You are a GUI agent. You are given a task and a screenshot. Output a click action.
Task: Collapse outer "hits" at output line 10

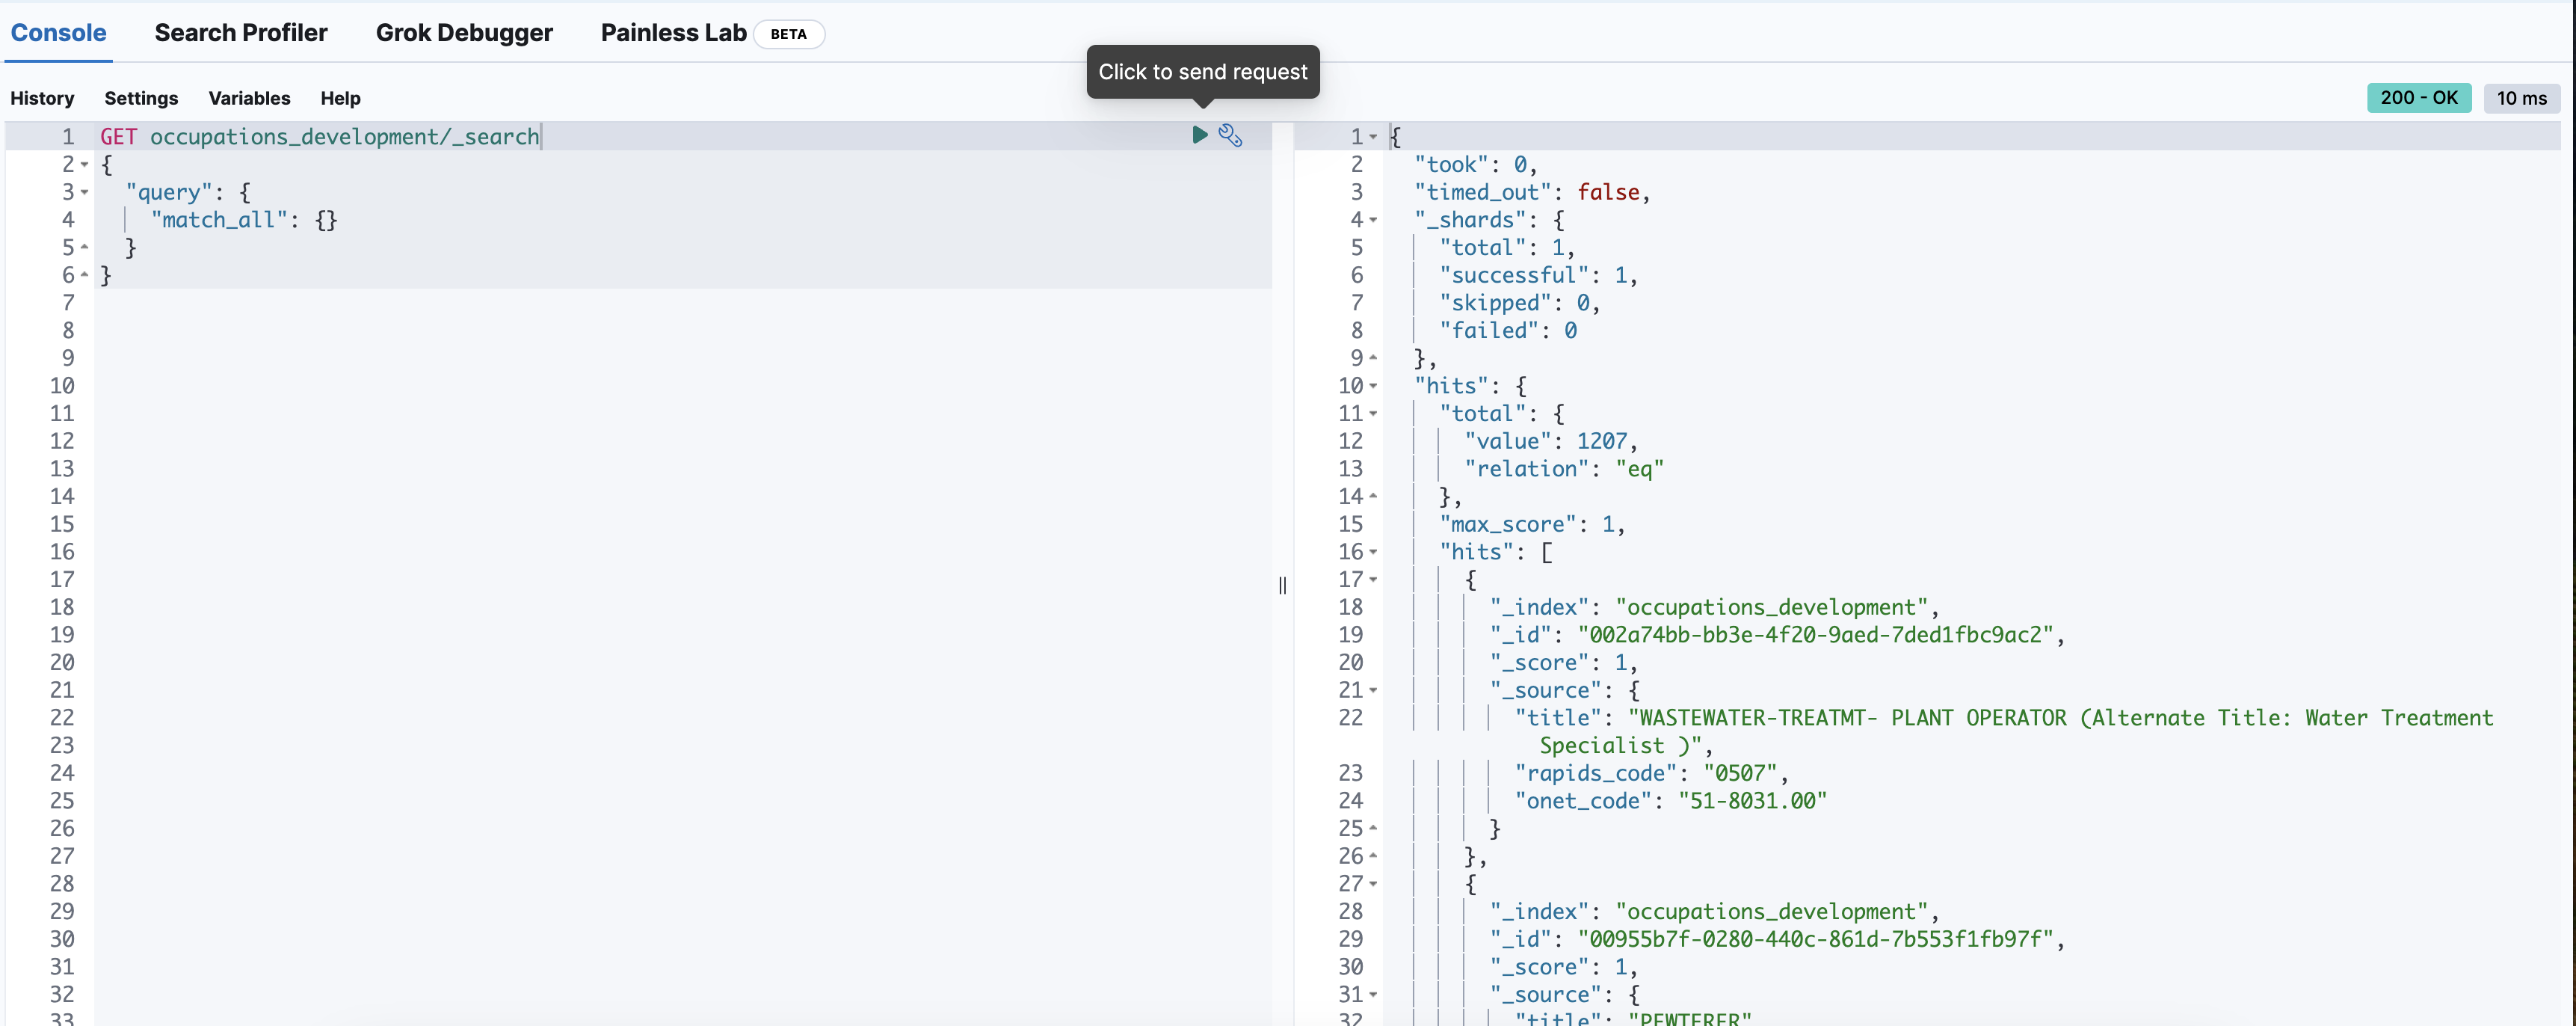pos(1373,386)
